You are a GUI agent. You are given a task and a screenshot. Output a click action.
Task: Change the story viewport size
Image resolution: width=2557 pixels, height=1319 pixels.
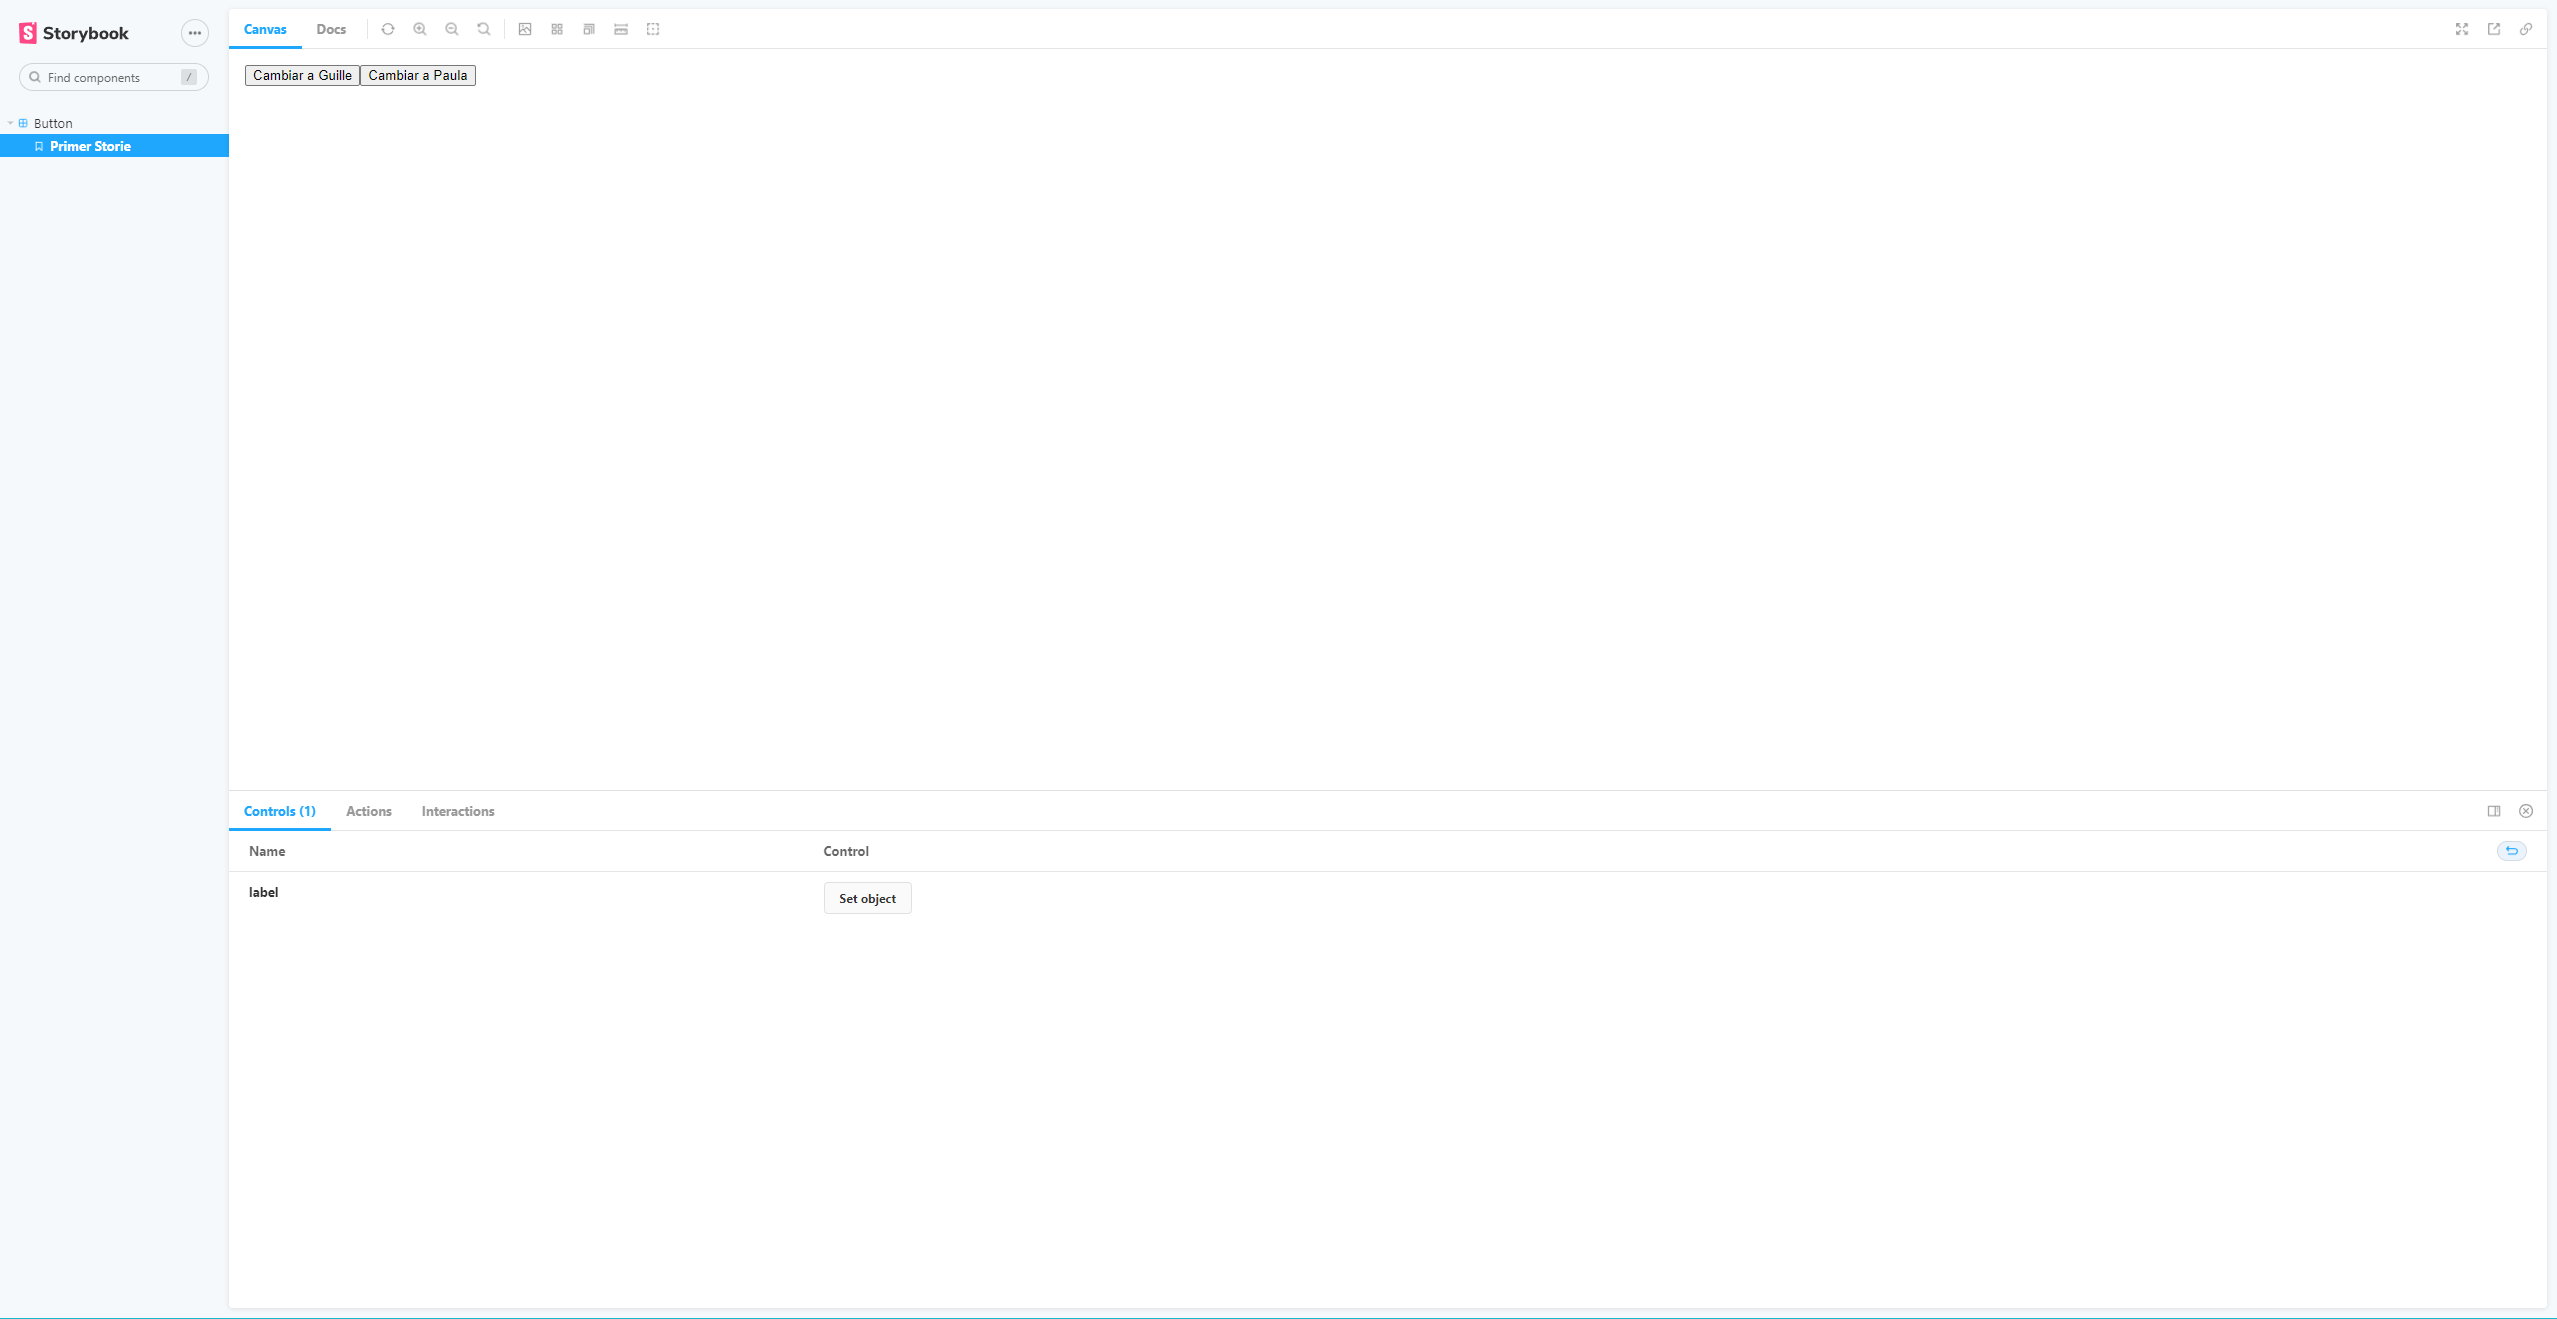[x=589, y=29]
